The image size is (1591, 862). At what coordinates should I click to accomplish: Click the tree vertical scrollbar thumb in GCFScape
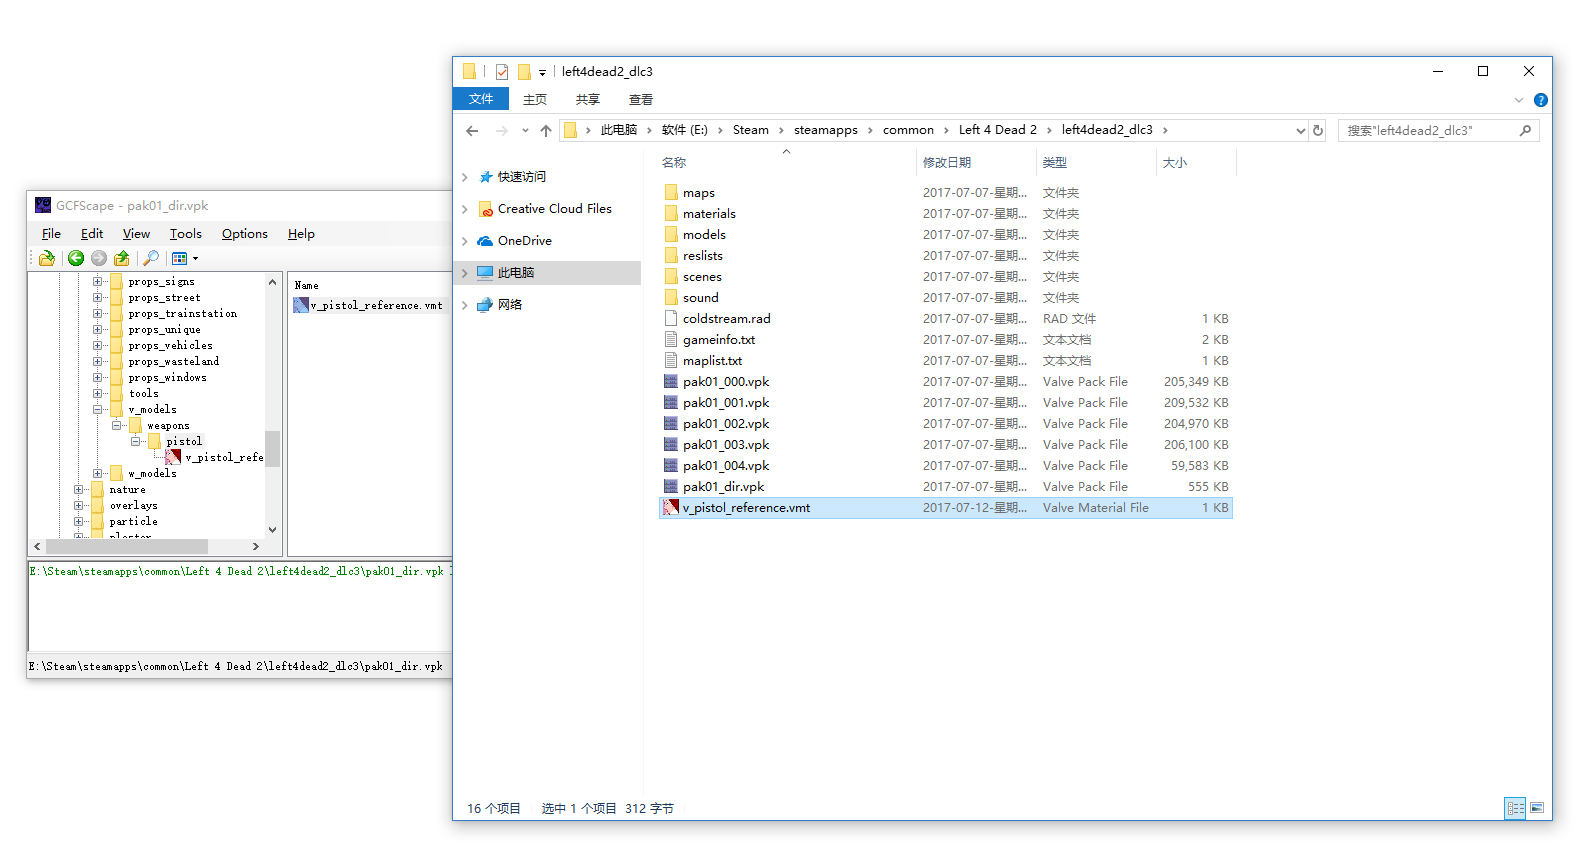[272, 449]
